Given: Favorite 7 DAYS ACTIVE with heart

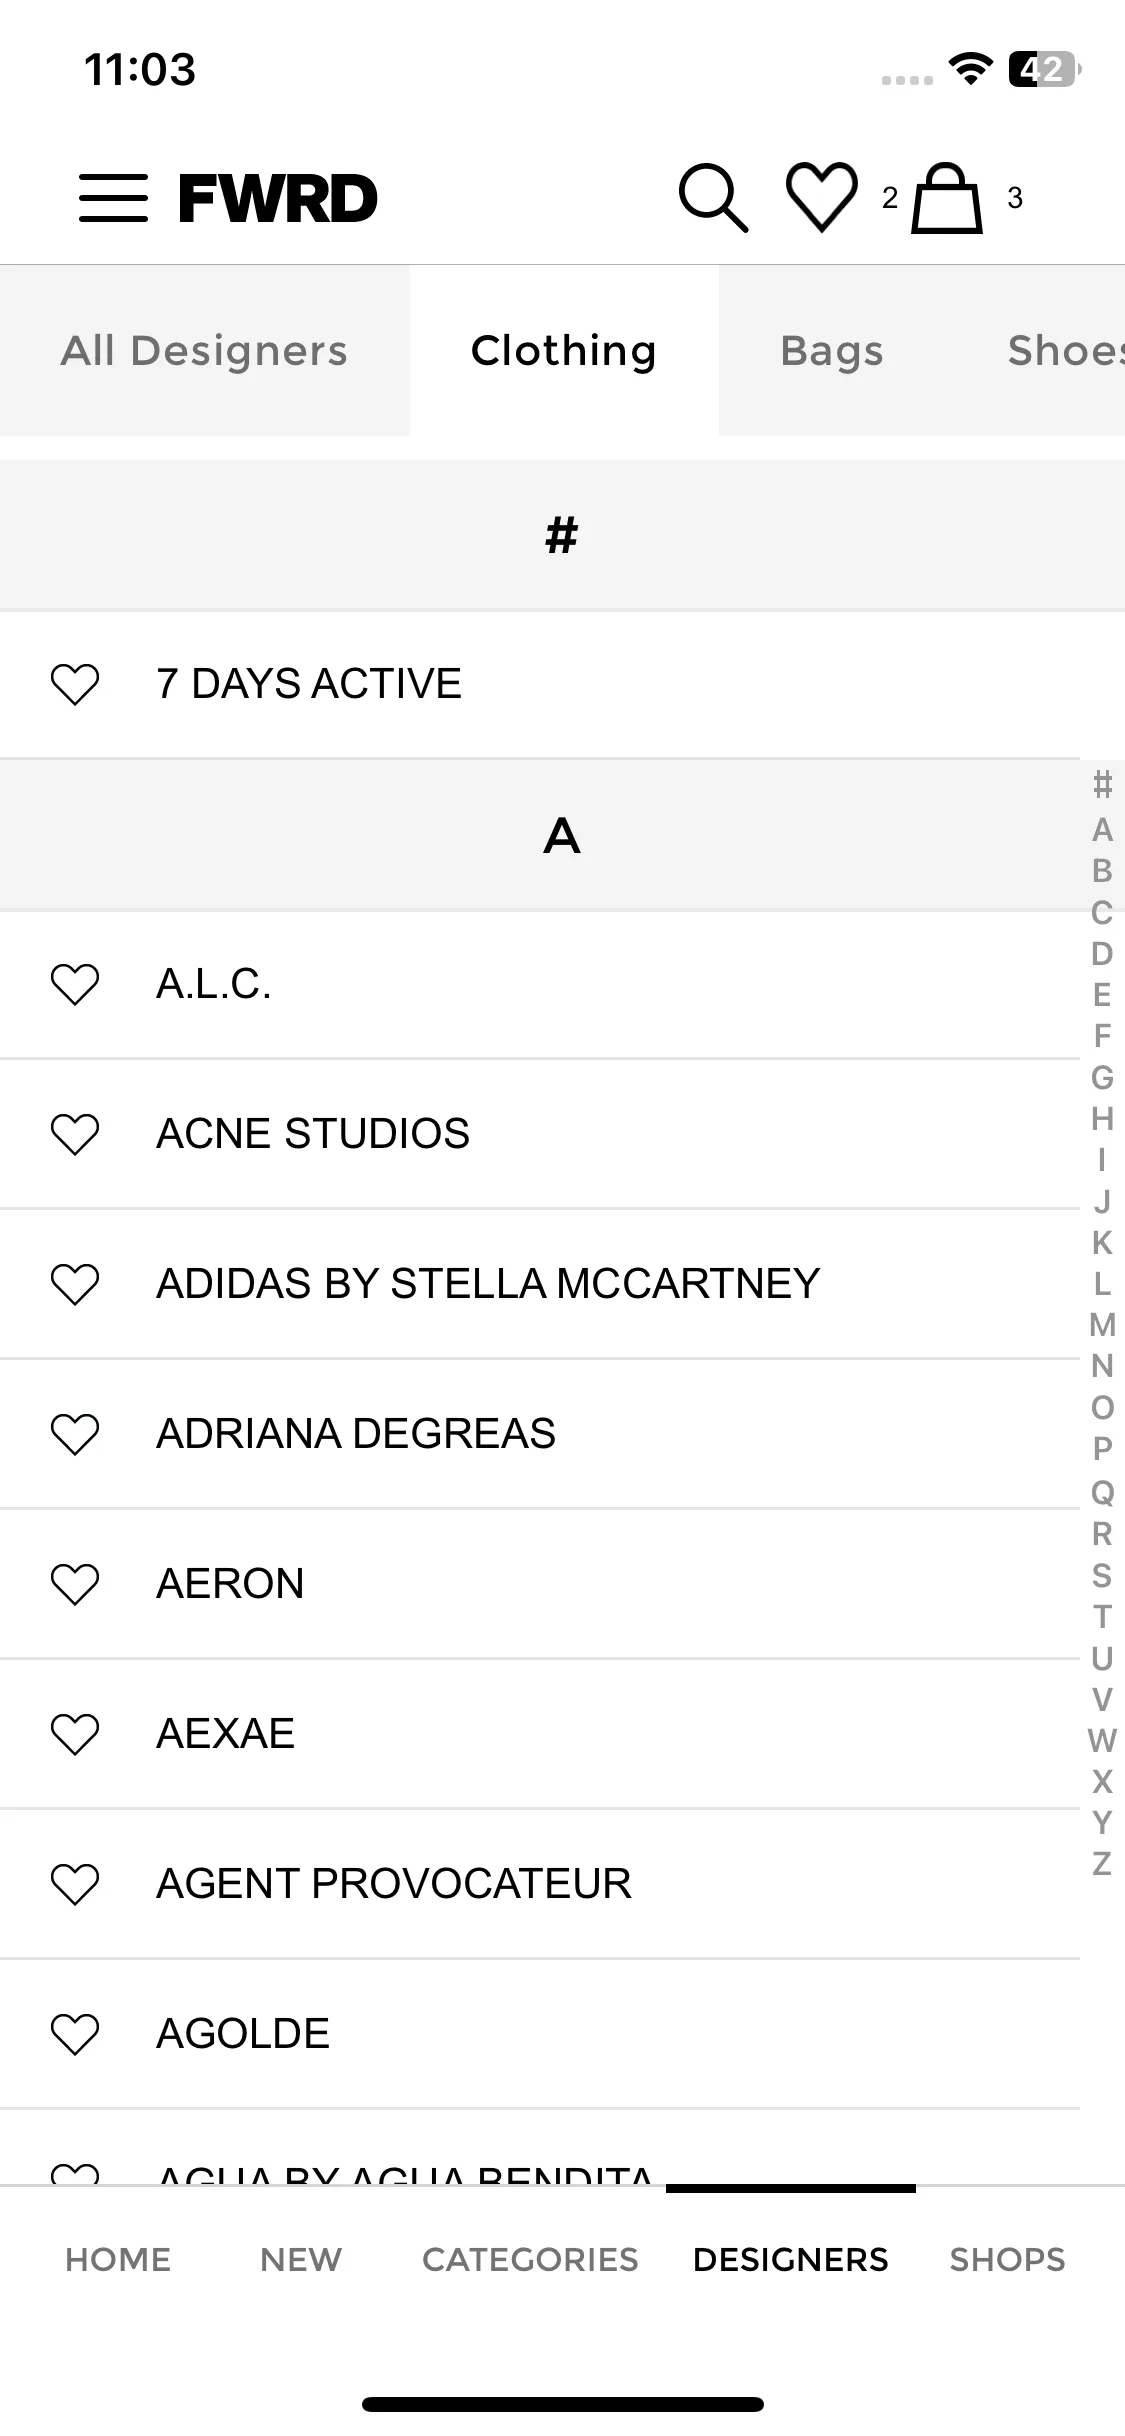Looking at the screenshot, I should tap(75, 684).
